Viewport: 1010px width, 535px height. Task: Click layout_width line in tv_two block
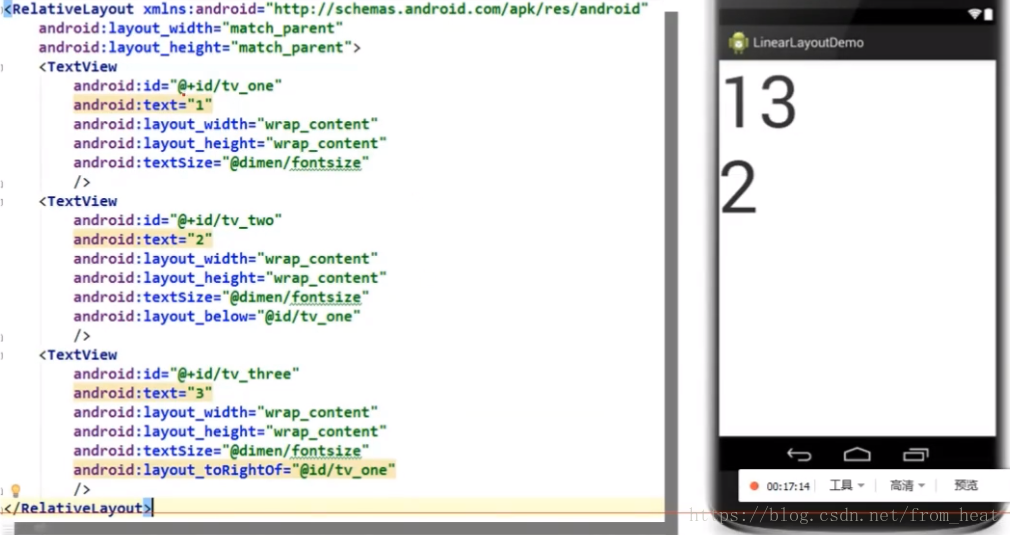pos(225,259)
